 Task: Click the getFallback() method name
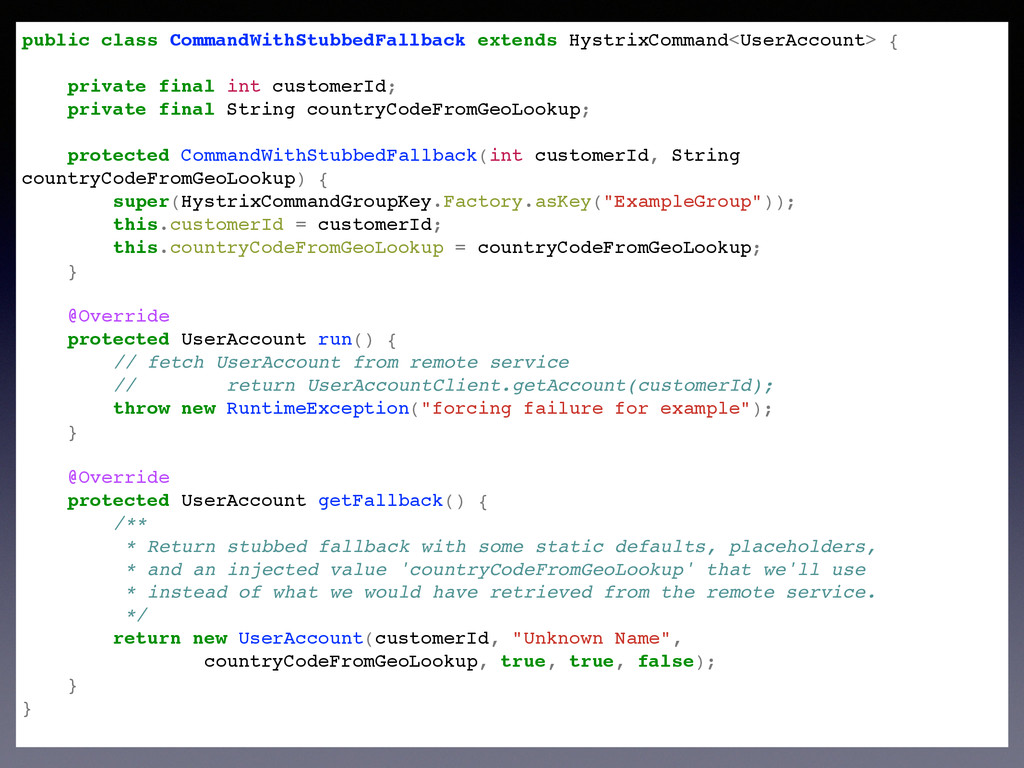click(x=380, y=501)
